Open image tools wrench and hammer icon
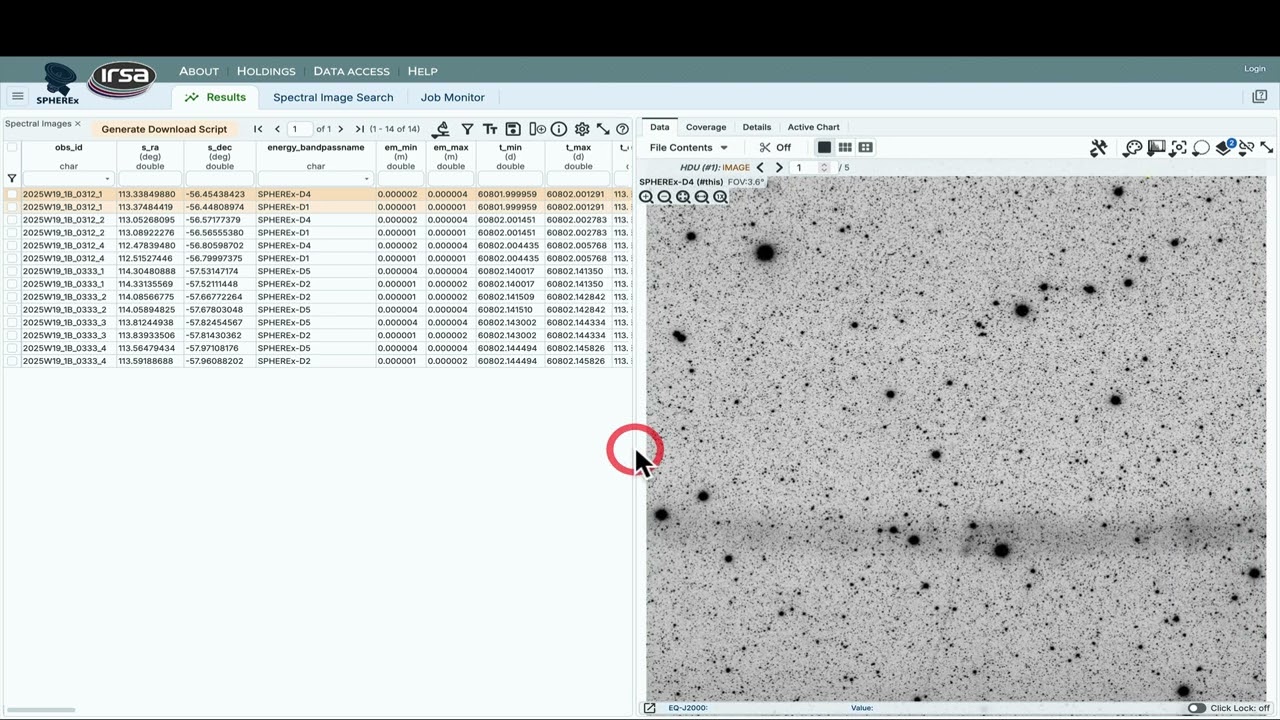The height and width of the screenshot is (720, 1280). click(1099, 147)
